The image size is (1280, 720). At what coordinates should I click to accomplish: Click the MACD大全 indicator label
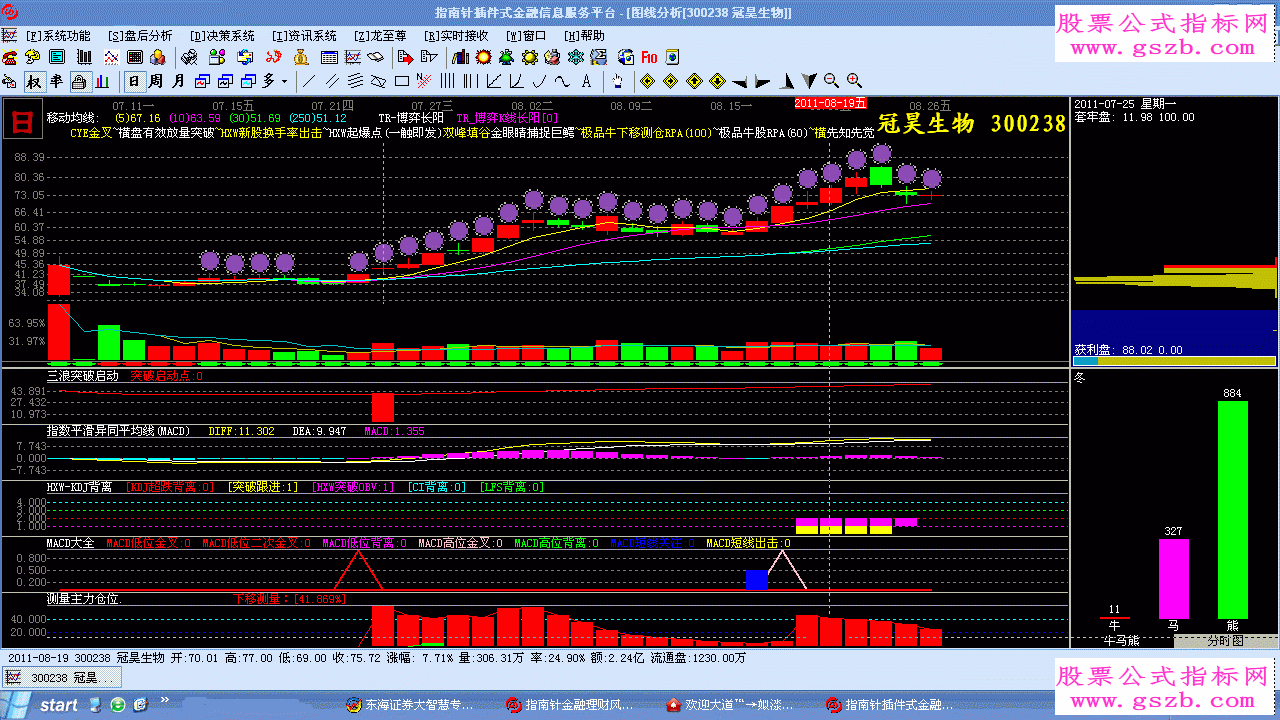[70, 543]
